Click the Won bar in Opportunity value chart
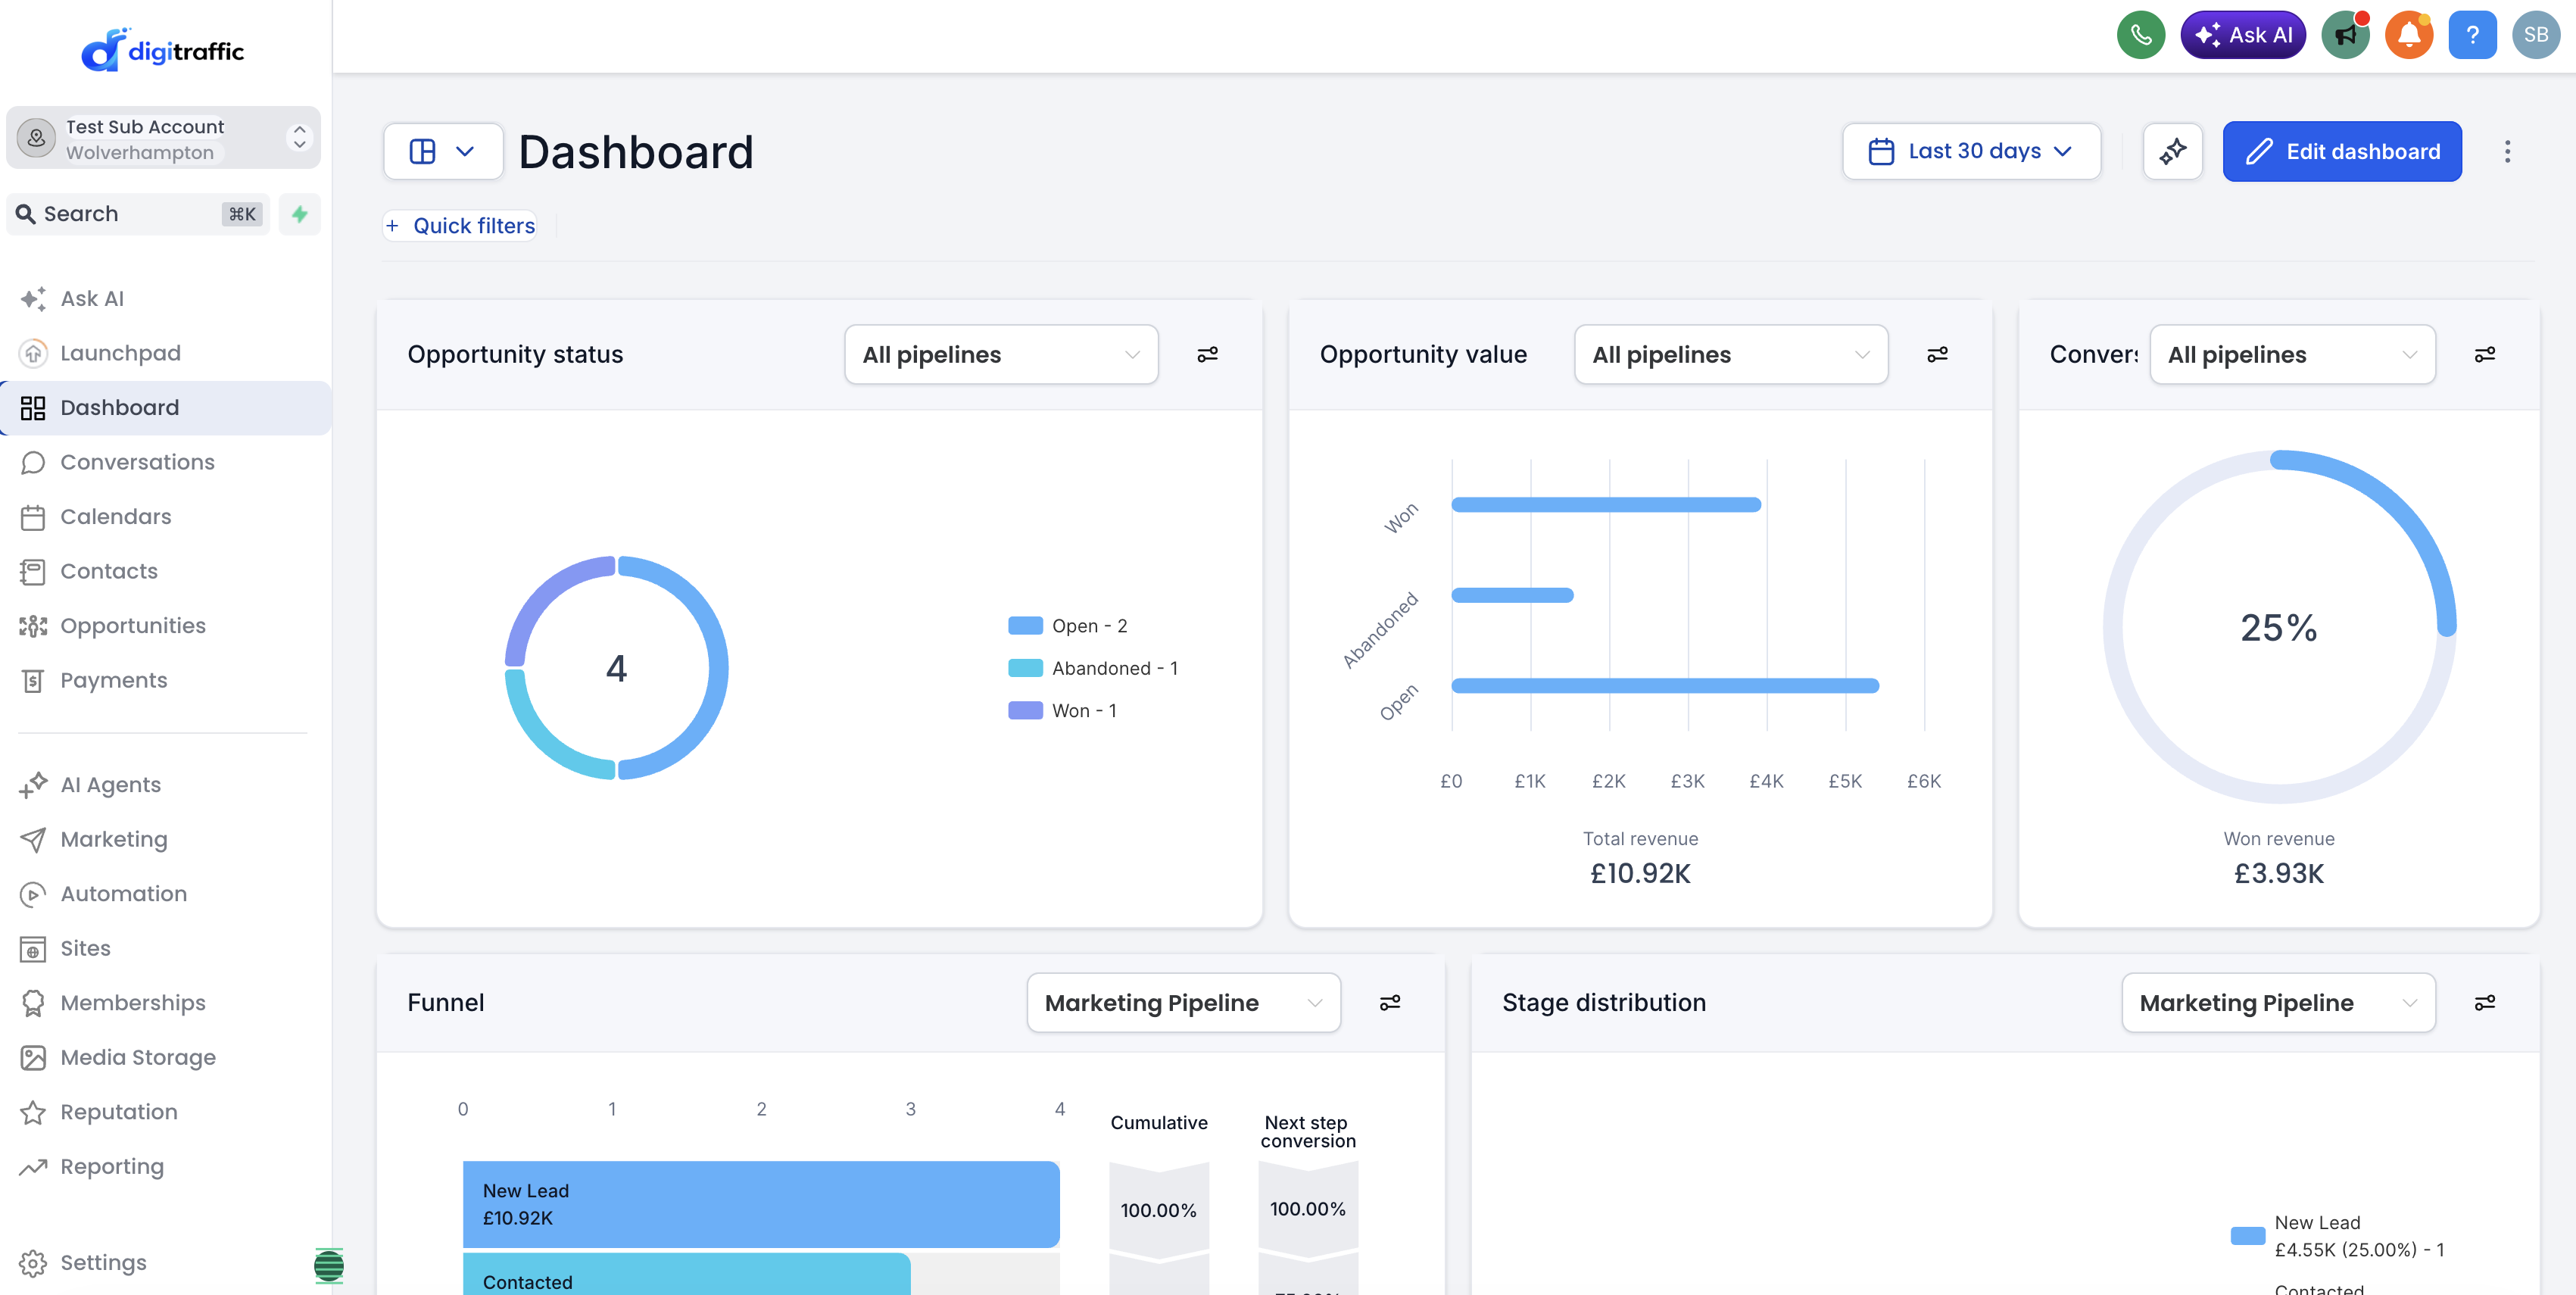This screenshot has width=2576, height=1295. [1606, 505]
